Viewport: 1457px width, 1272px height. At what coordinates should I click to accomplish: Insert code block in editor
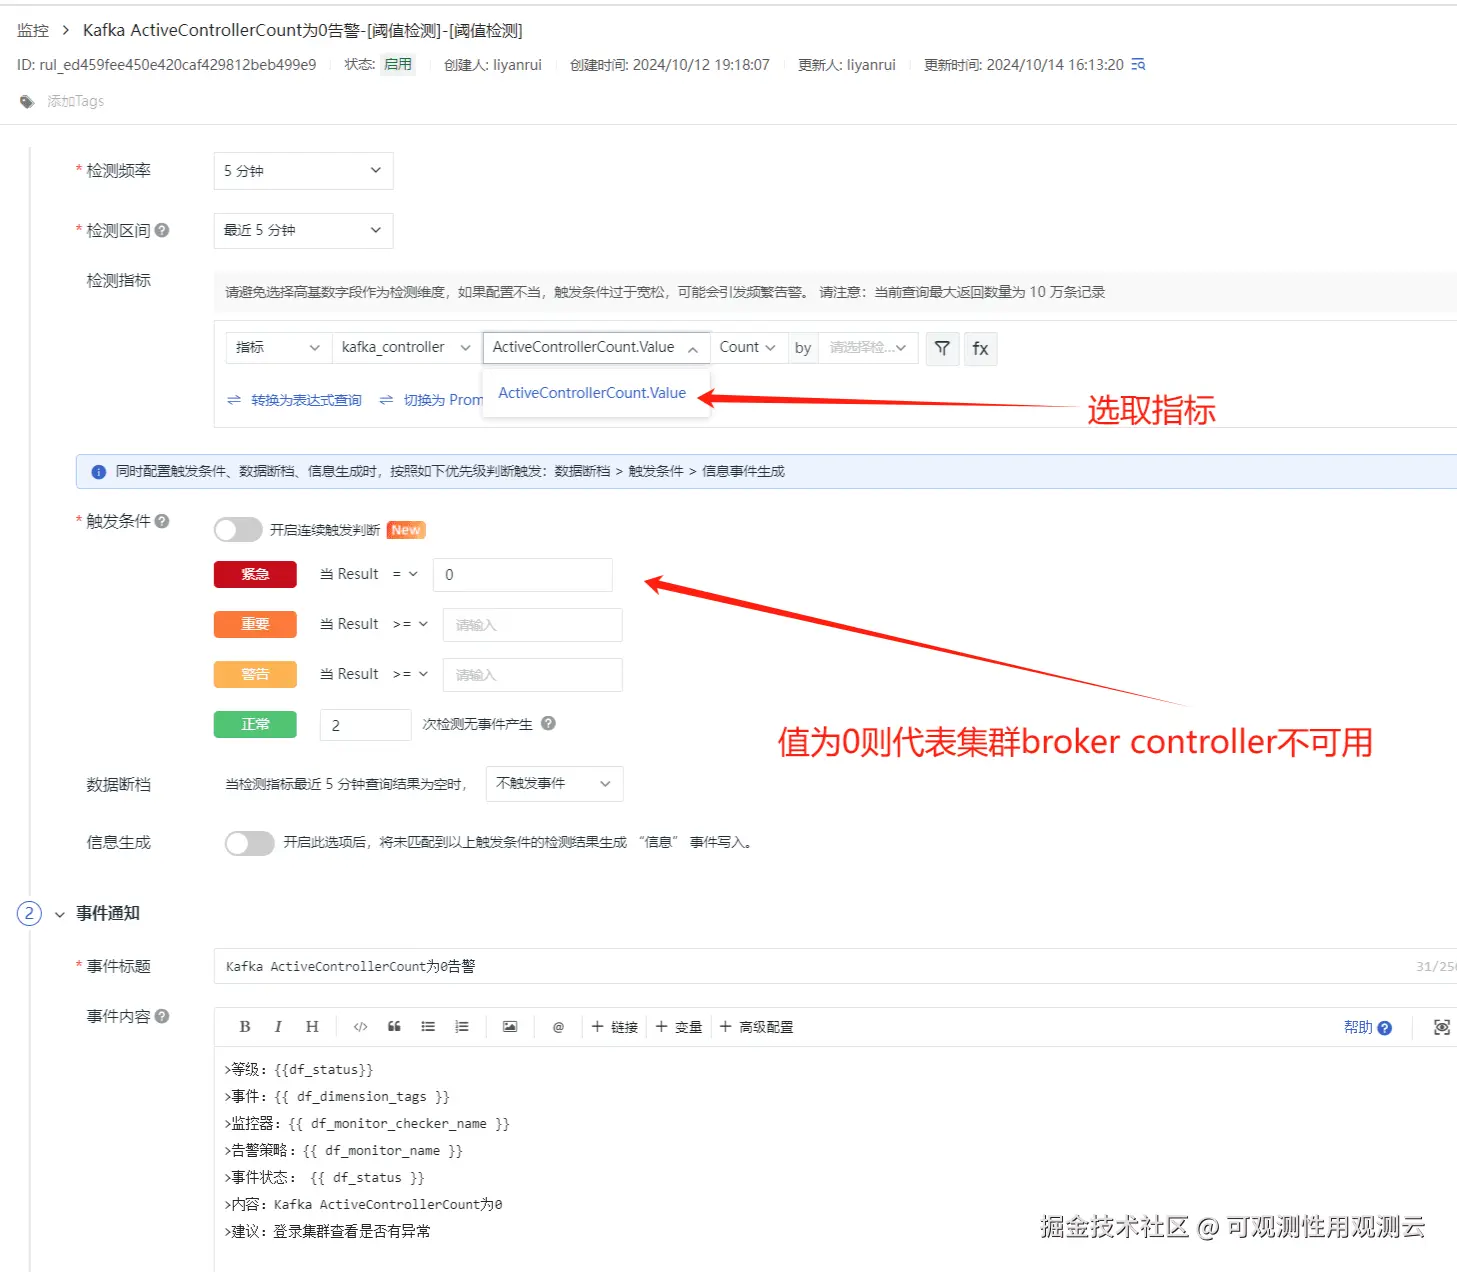point(361,1027)
